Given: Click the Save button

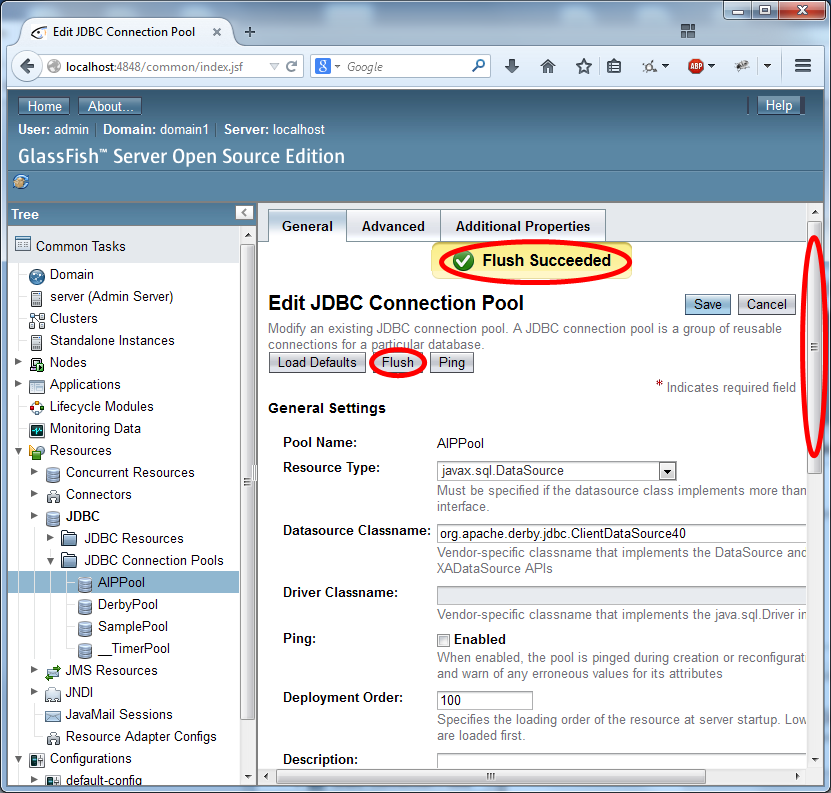Looking at the screenshot, I should (x=707, y=304).
